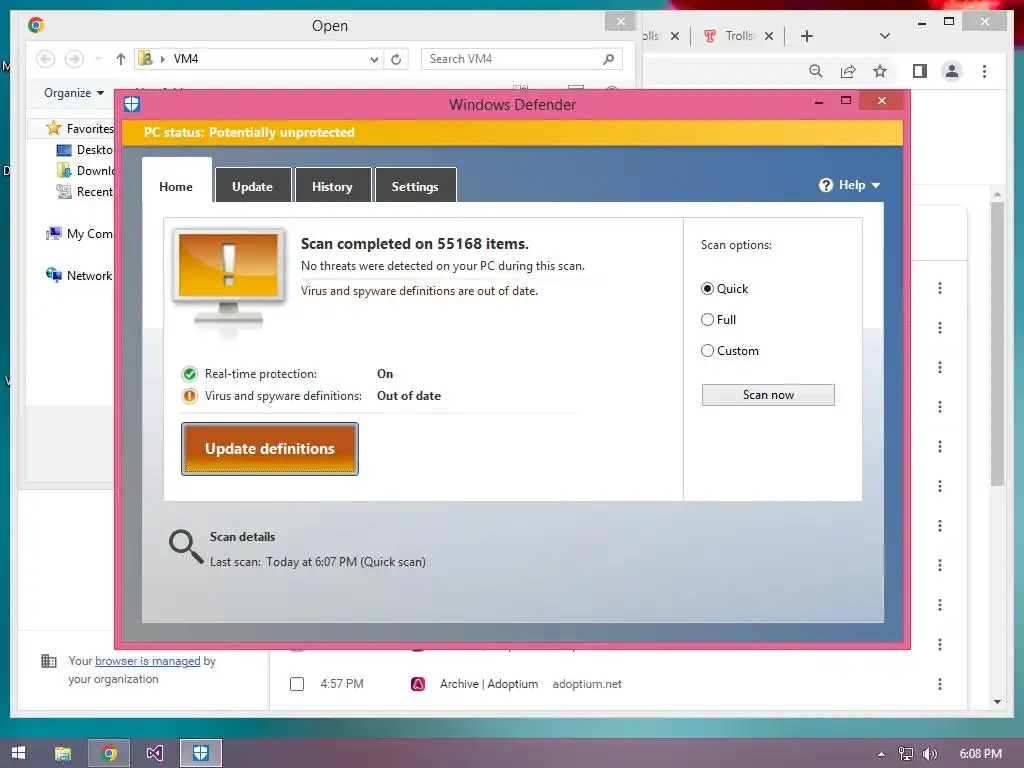The height and width of the screenshot is (768, 1024).
Task: Select the Full scan option
Action: 707,319
